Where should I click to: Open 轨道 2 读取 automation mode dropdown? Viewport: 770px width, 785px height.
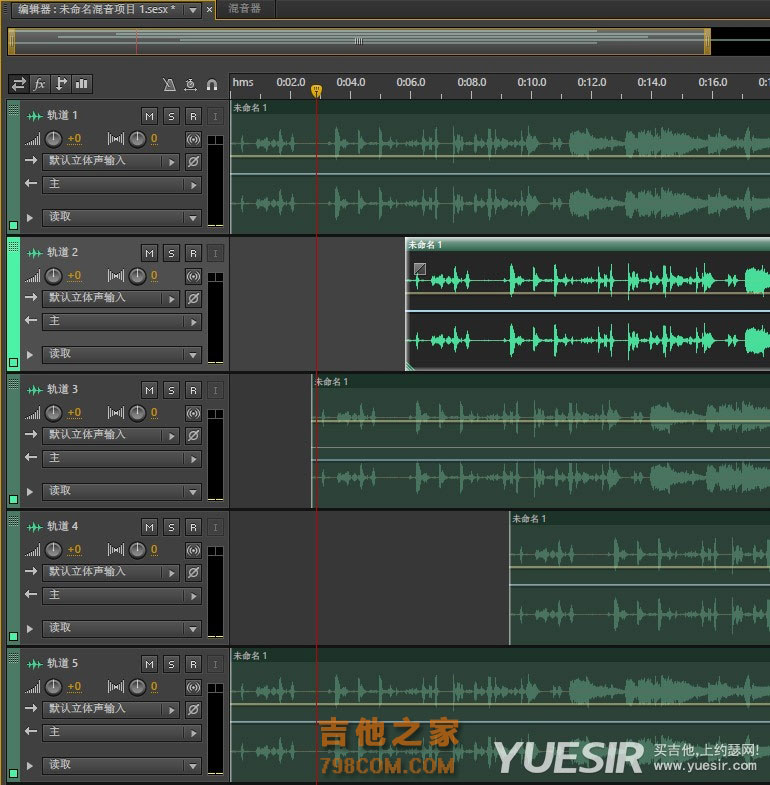(x=122, y=354)
